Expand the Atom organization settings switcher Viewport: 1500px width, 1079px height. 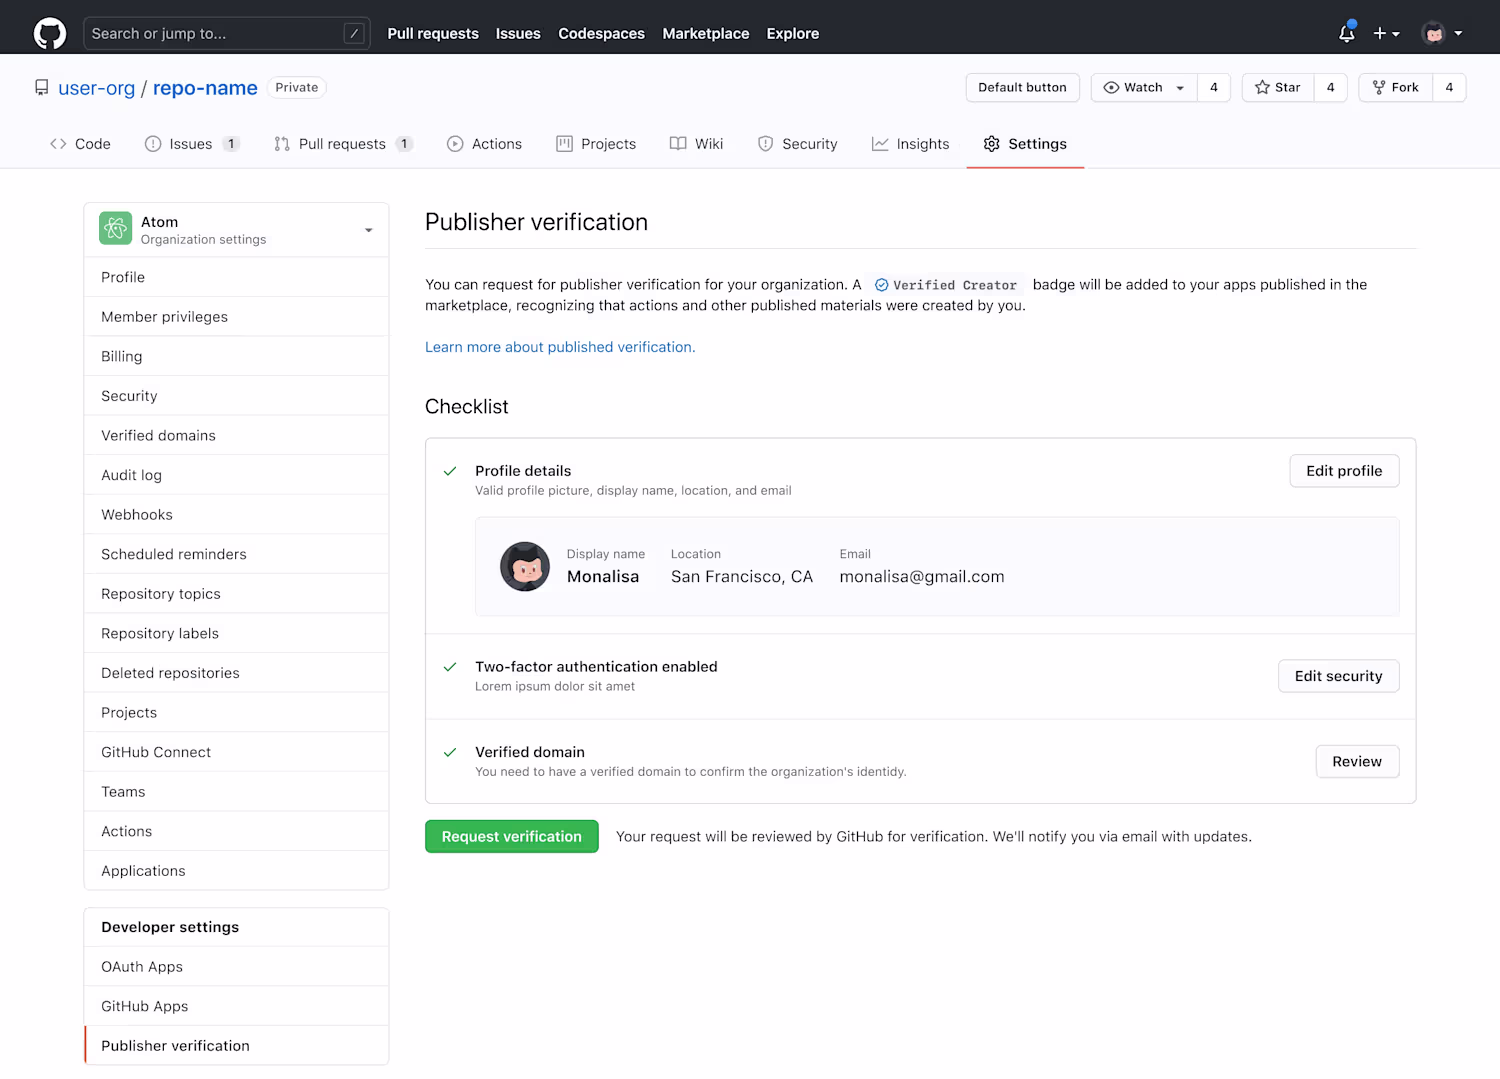pos(369,230)
